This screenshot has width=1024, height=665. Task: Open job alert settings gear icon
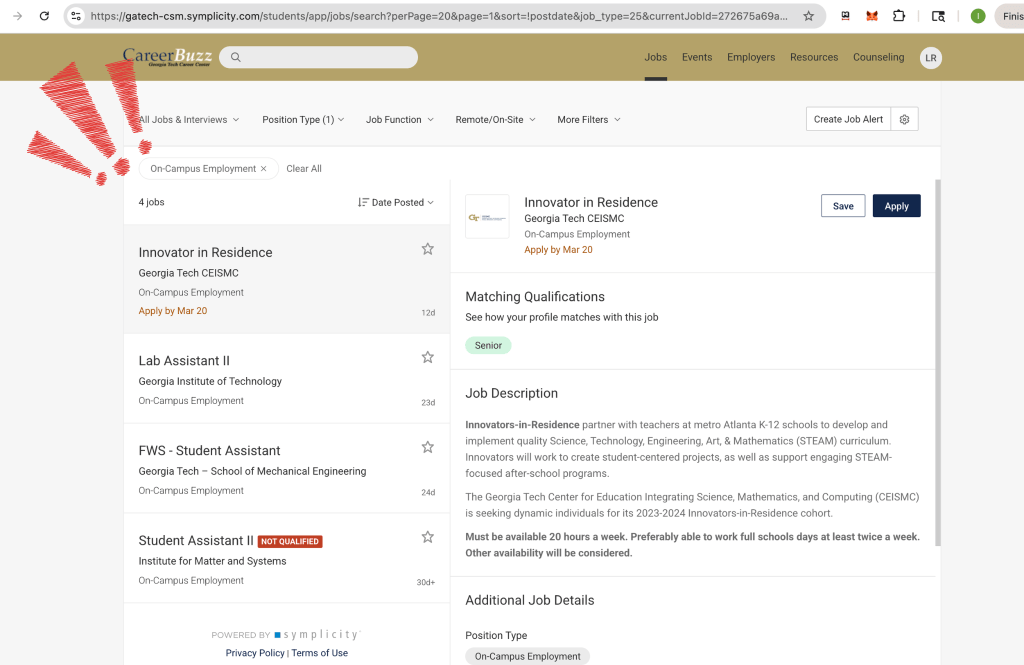tap(904, 119)
